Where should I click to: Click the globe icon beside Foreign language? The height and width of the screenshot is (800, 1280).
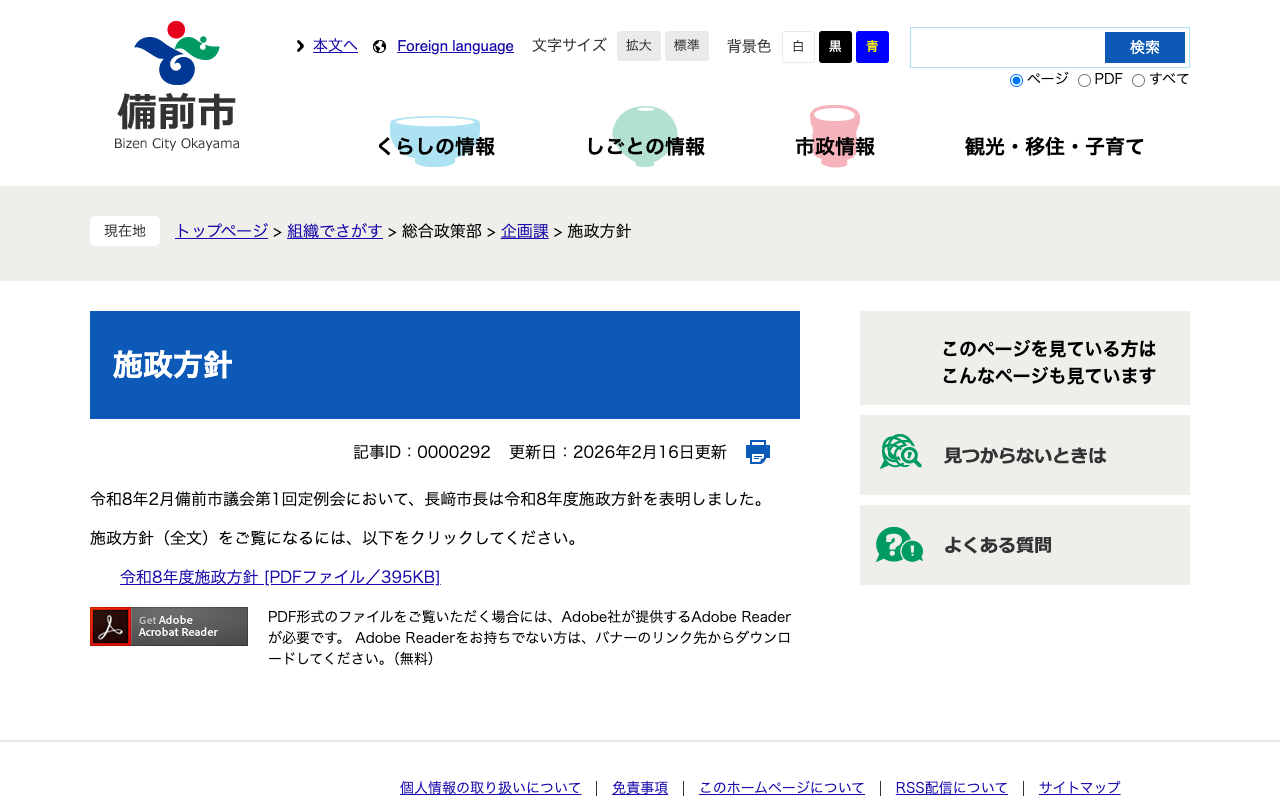(x=379, y=46)
